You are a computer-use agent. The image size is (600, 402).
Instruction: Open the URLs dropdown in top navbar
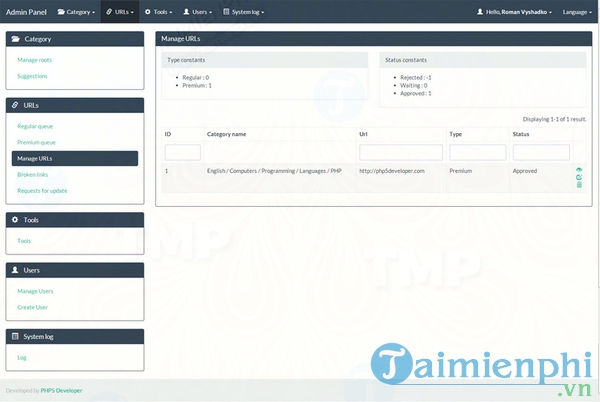(x=120, y=12)
